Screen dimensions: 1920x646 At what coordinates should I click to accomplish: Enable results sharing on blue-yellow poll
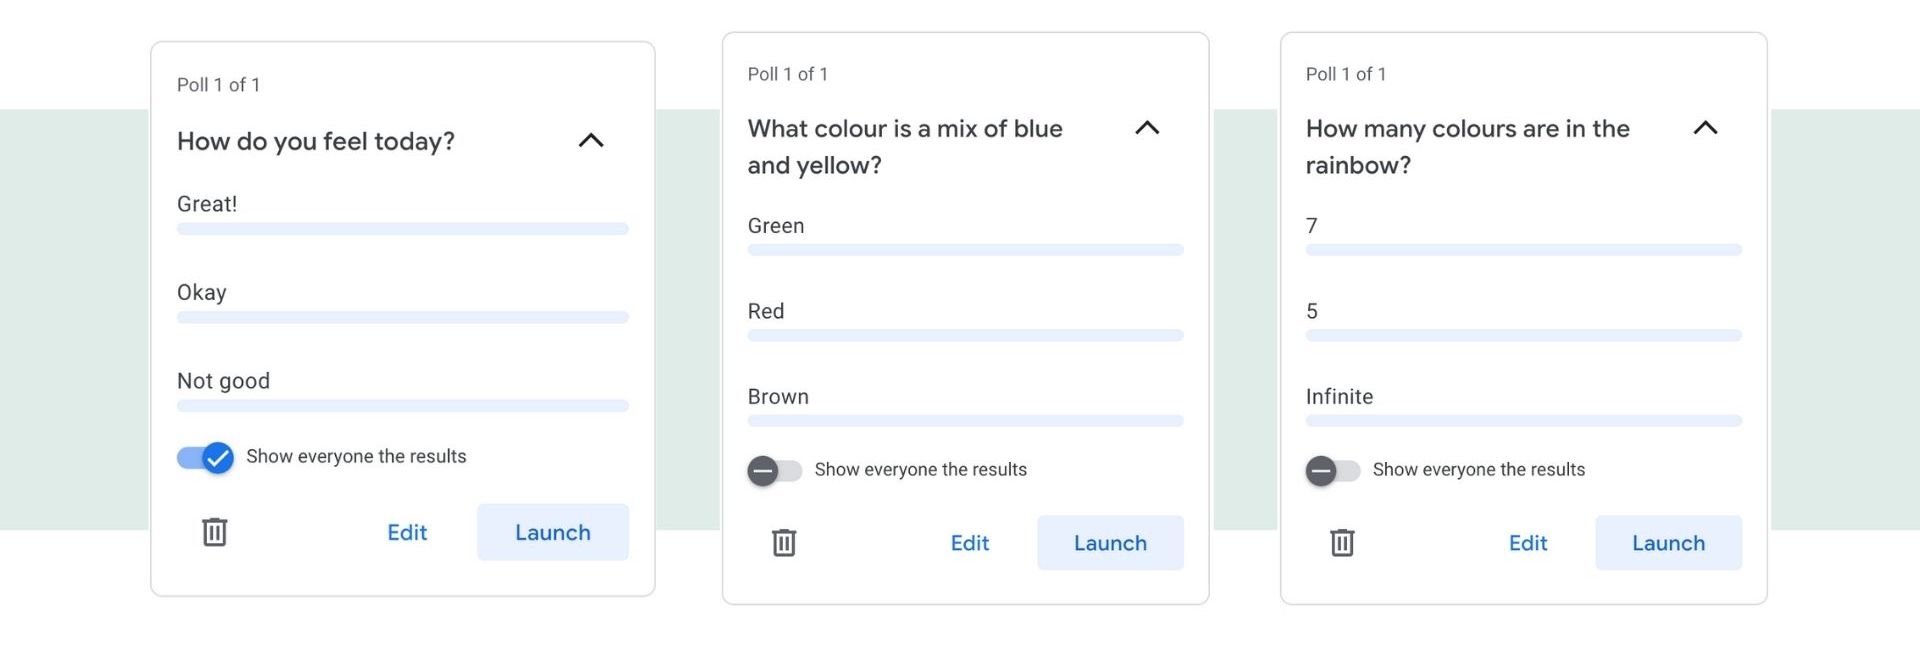click(x=775, y=470)
